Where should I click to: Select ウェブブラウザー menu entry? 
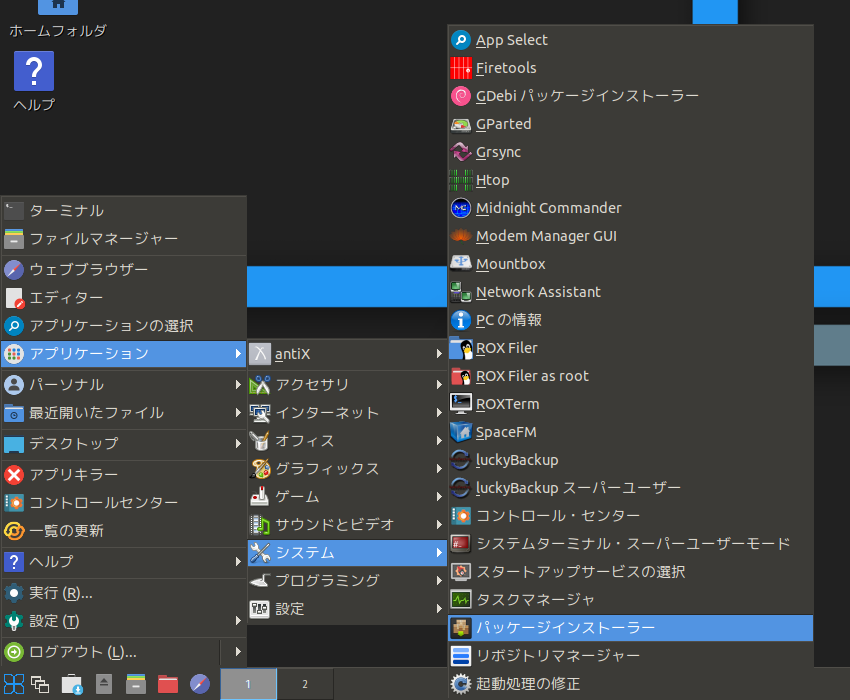tap(124, 269)
